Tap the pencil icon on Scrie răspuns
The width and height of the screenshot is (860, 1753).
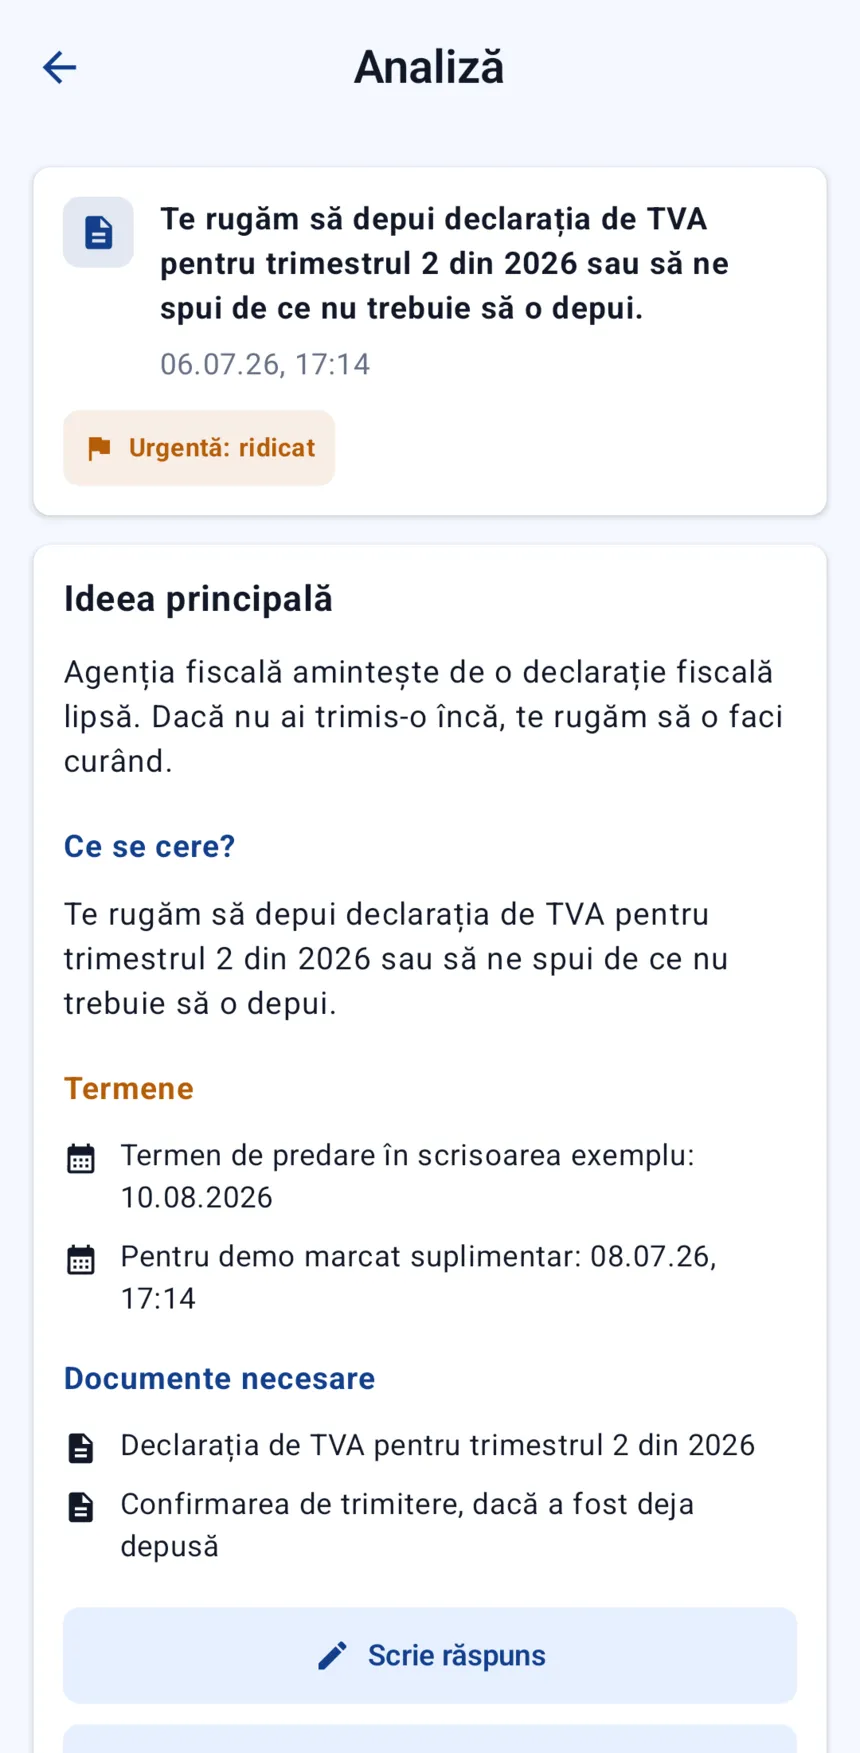coord(332,1655)
